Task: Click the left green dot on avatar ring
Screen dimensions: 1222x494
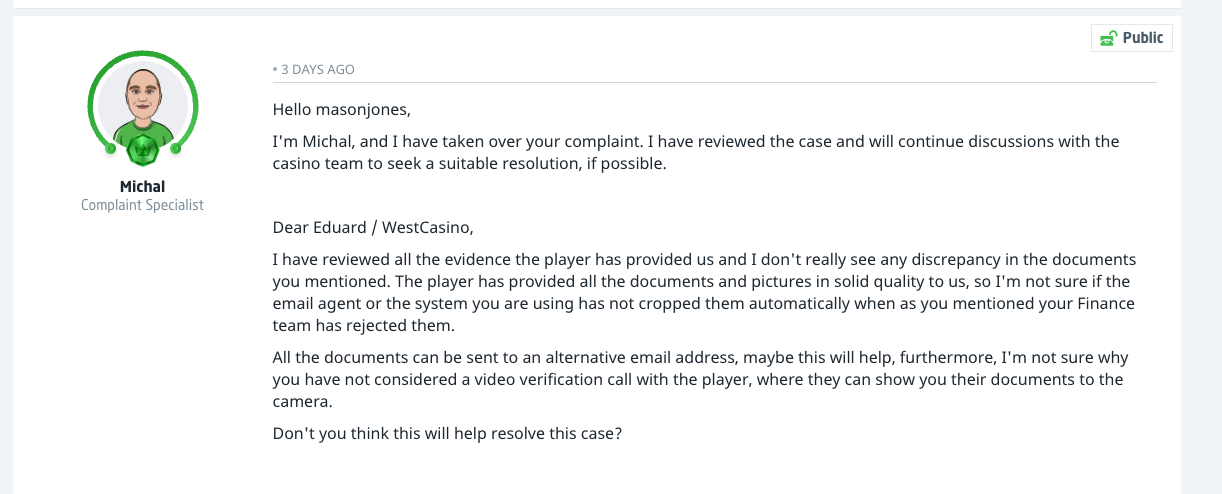Action: click(109, 149)
